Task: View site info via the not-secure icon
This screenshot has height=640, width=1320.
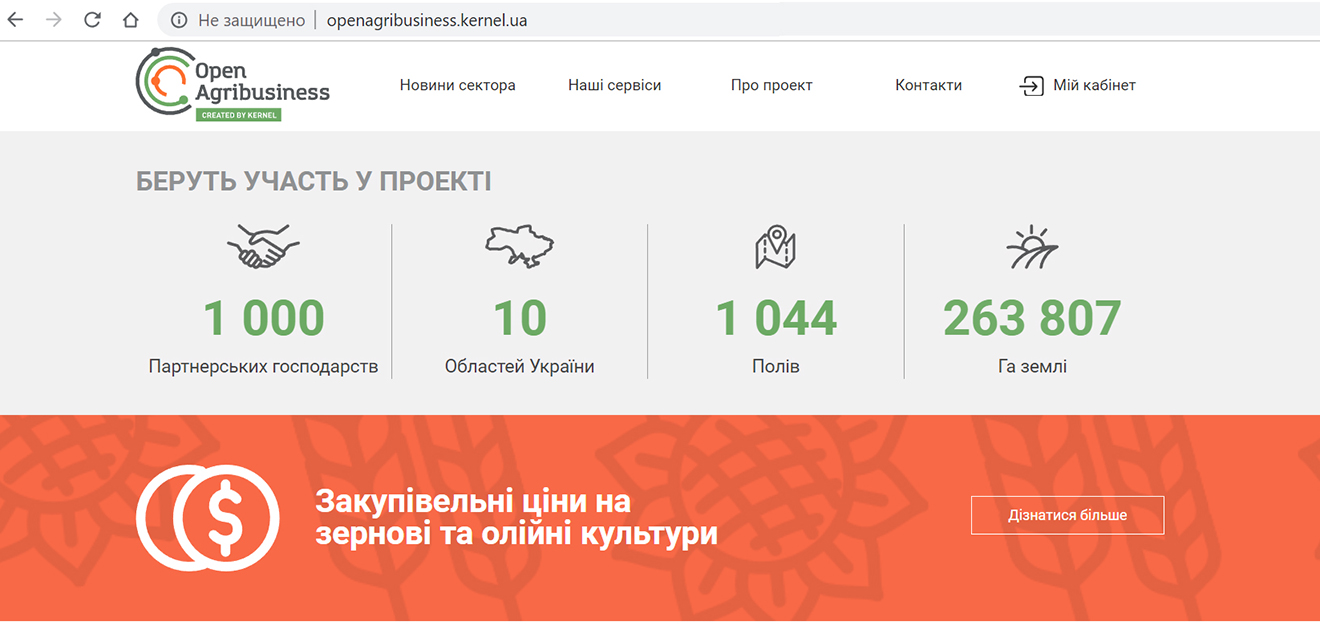Action: tap(179, 20)
